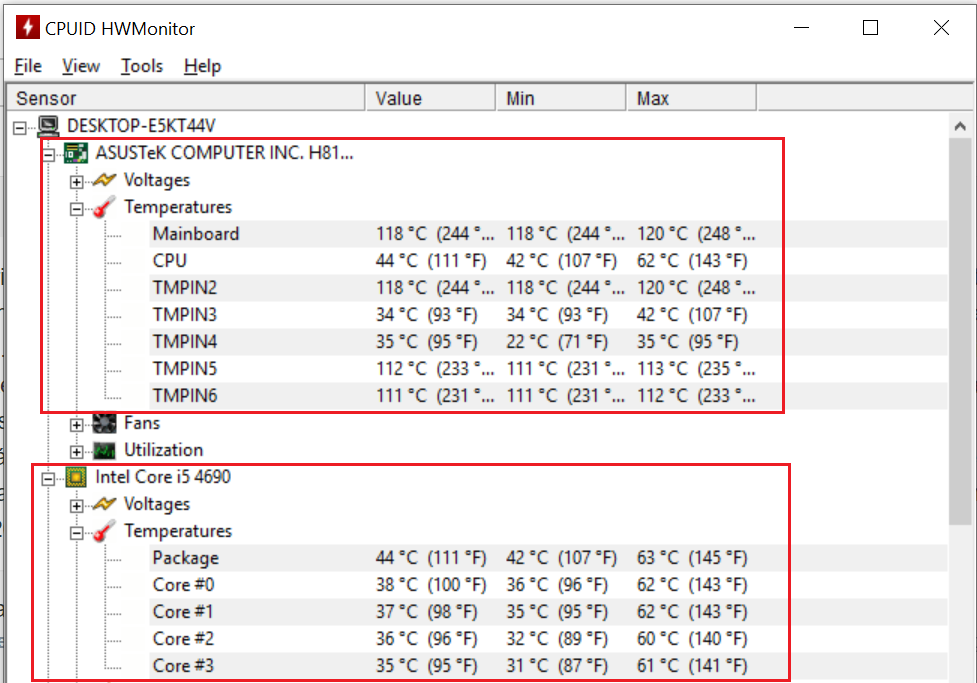Collapse the Intel Core i5 4690 node

pos(48,479)
